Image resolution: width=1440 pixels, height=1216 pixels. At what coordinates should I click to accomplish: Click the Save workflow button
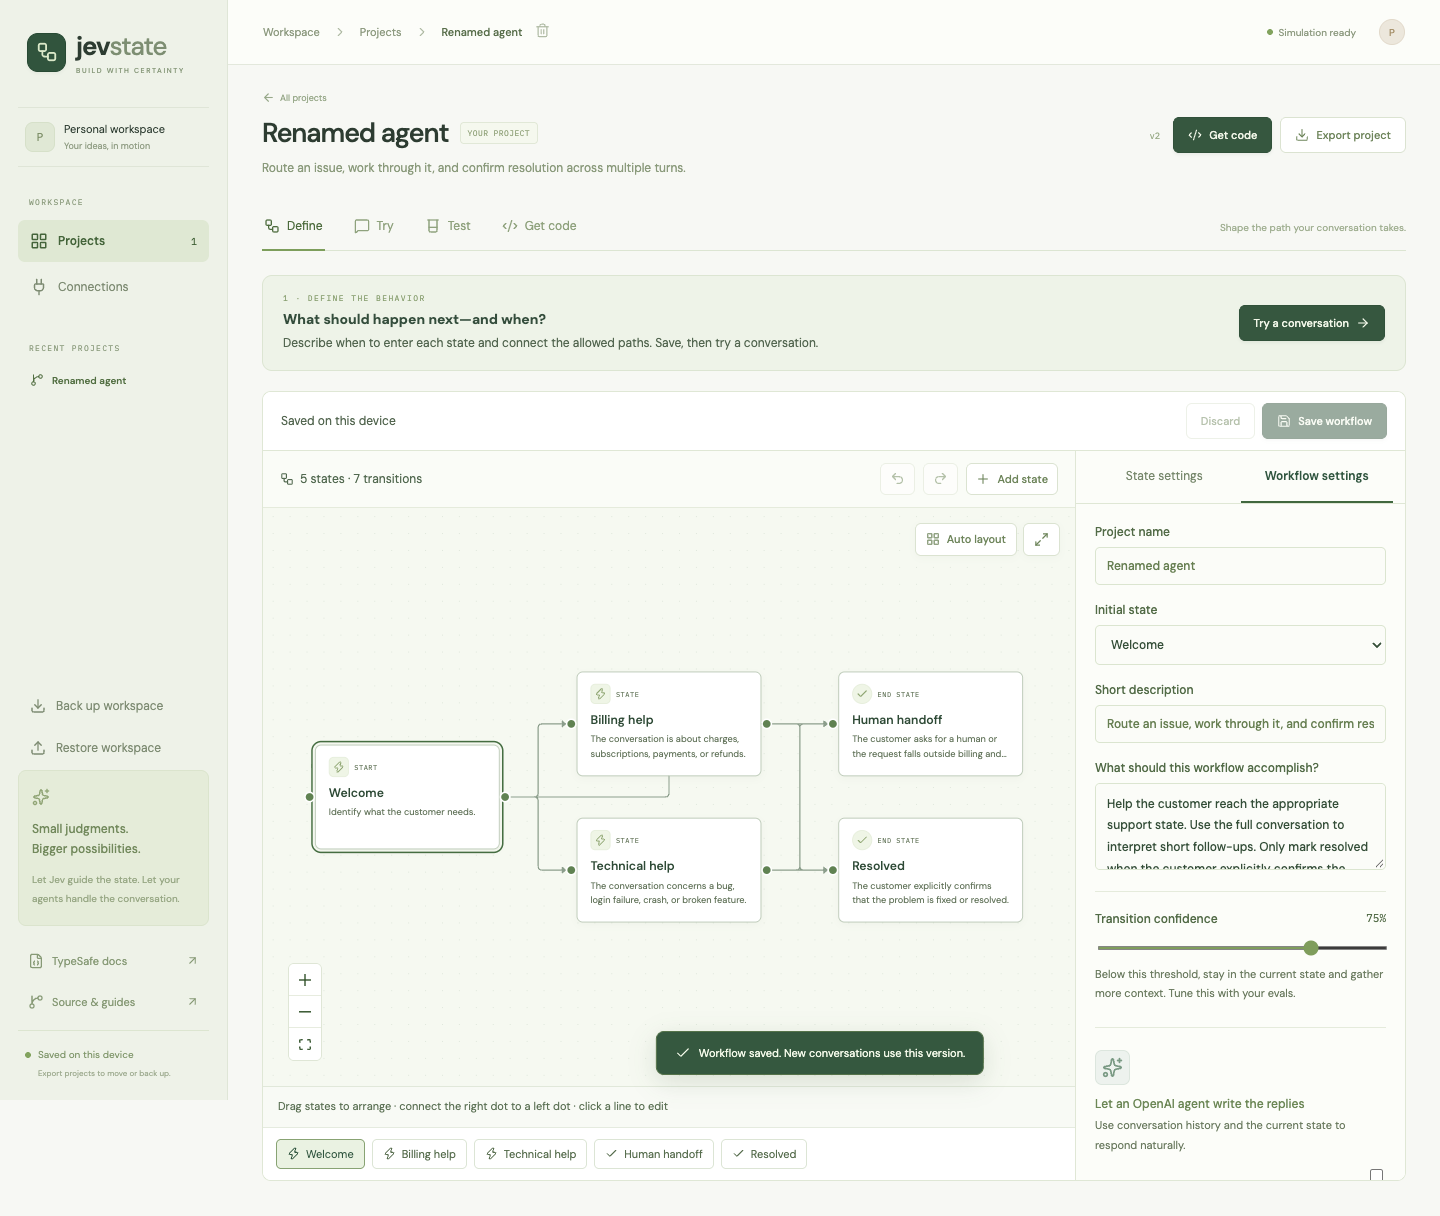tap(1324, 421)
